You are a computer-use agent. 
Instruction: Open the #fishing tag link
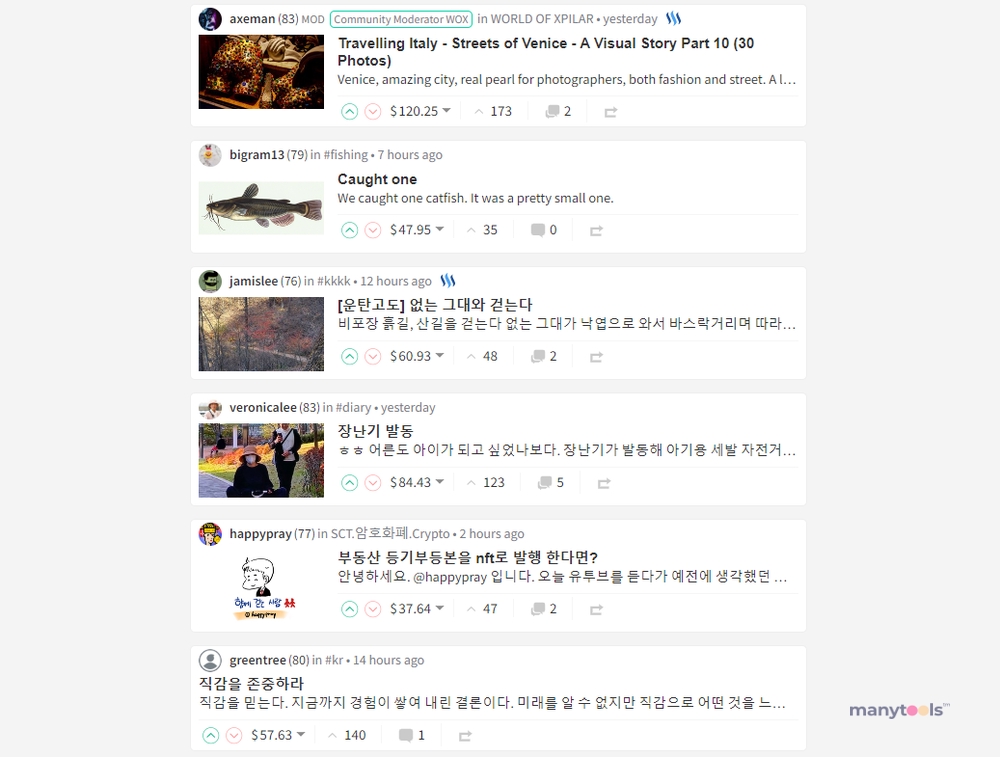[346, 155]
